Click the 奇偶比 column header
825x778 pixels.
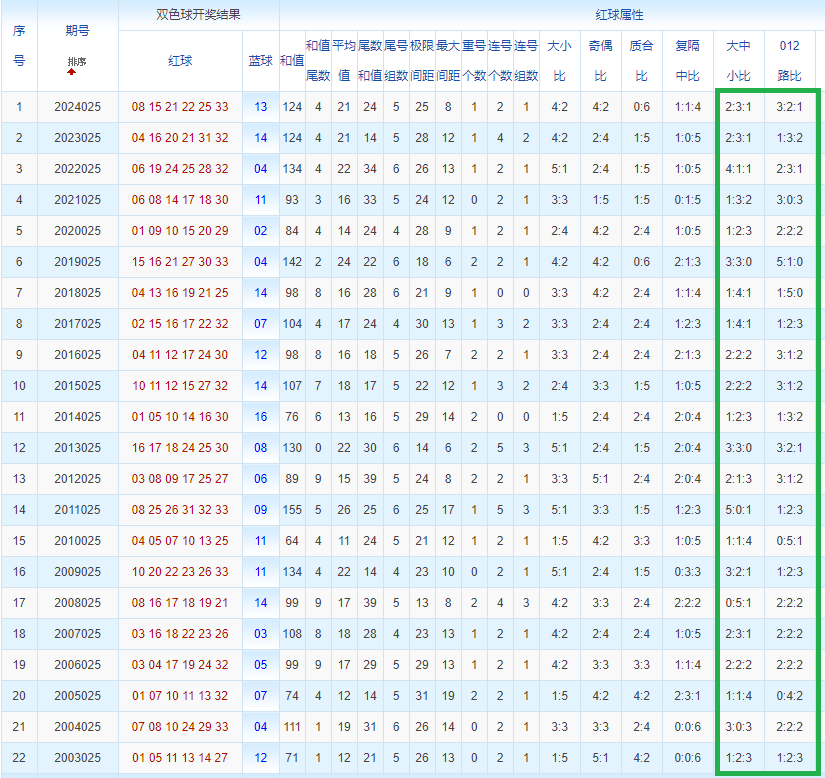click(600, 61)
